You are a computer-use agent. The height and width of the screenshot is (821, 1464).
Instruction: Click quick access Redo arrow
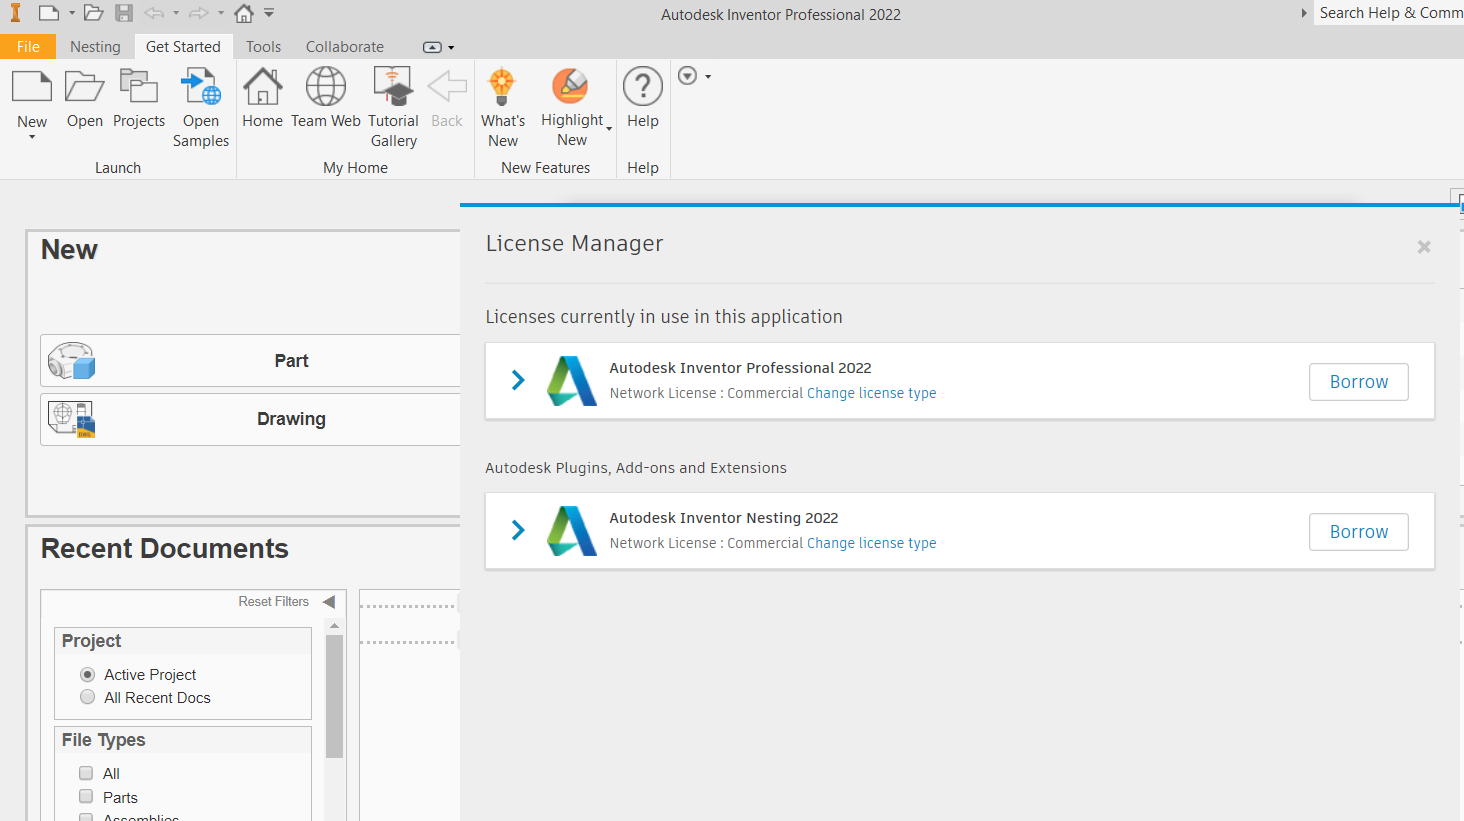[199, 13]
